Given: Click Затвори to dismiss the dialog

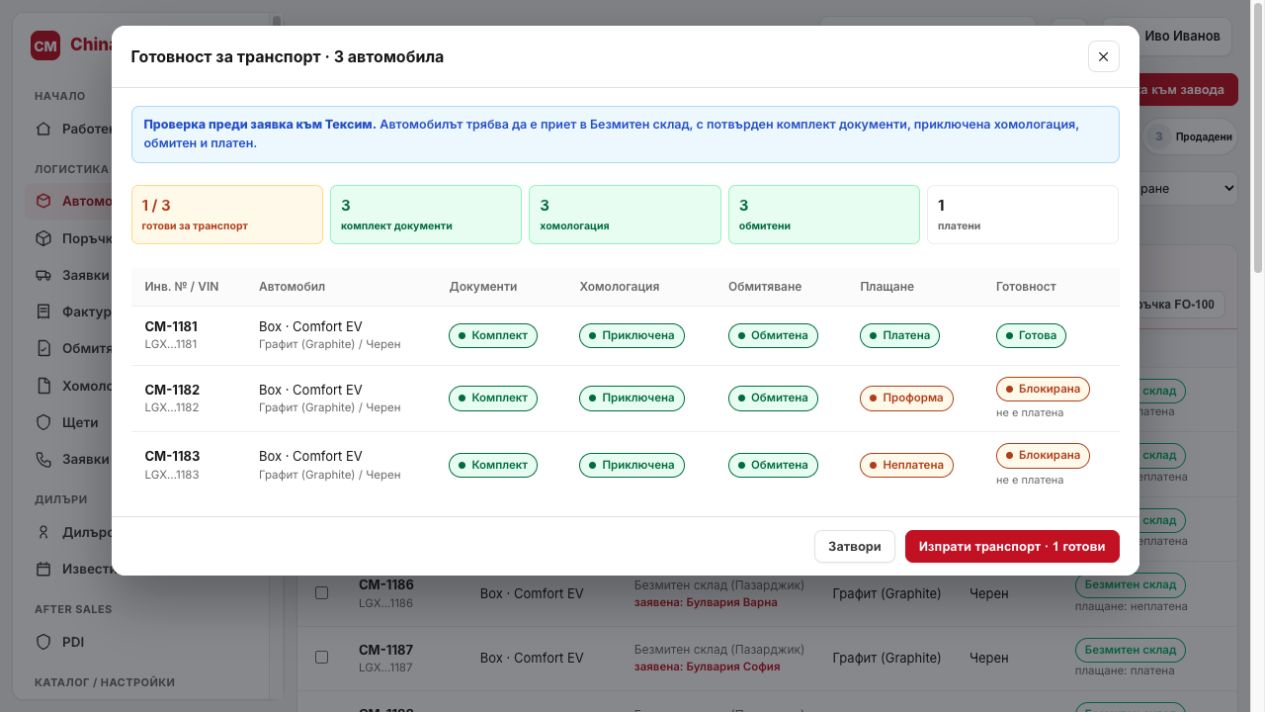Looking at the screenshot, I should point(855,547).
